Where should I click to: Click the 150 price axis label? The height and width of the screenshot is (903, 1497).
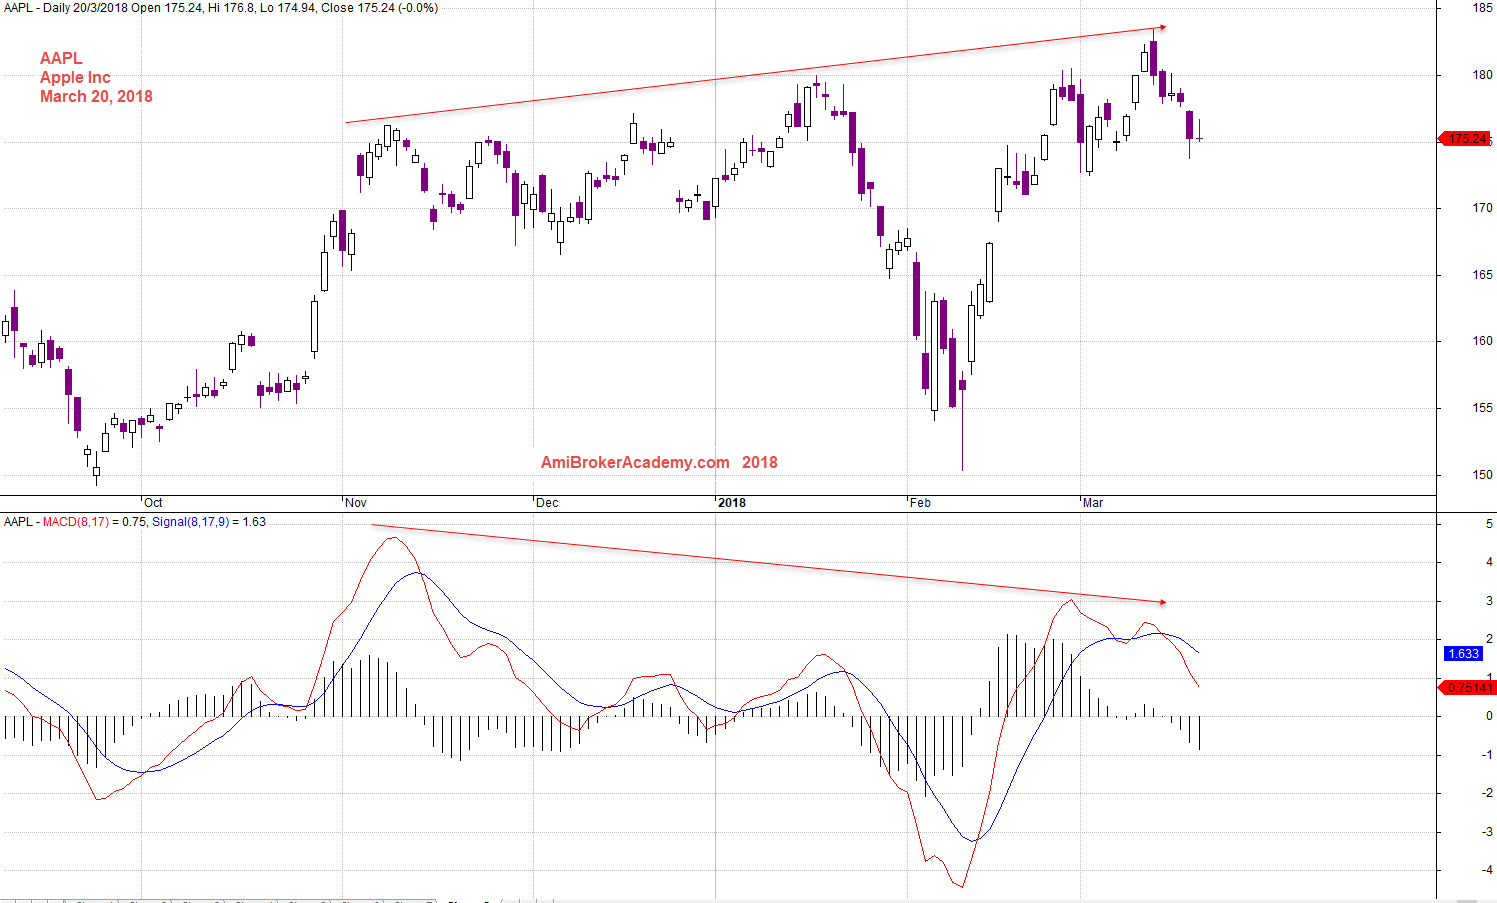[x=1482, y=475]
